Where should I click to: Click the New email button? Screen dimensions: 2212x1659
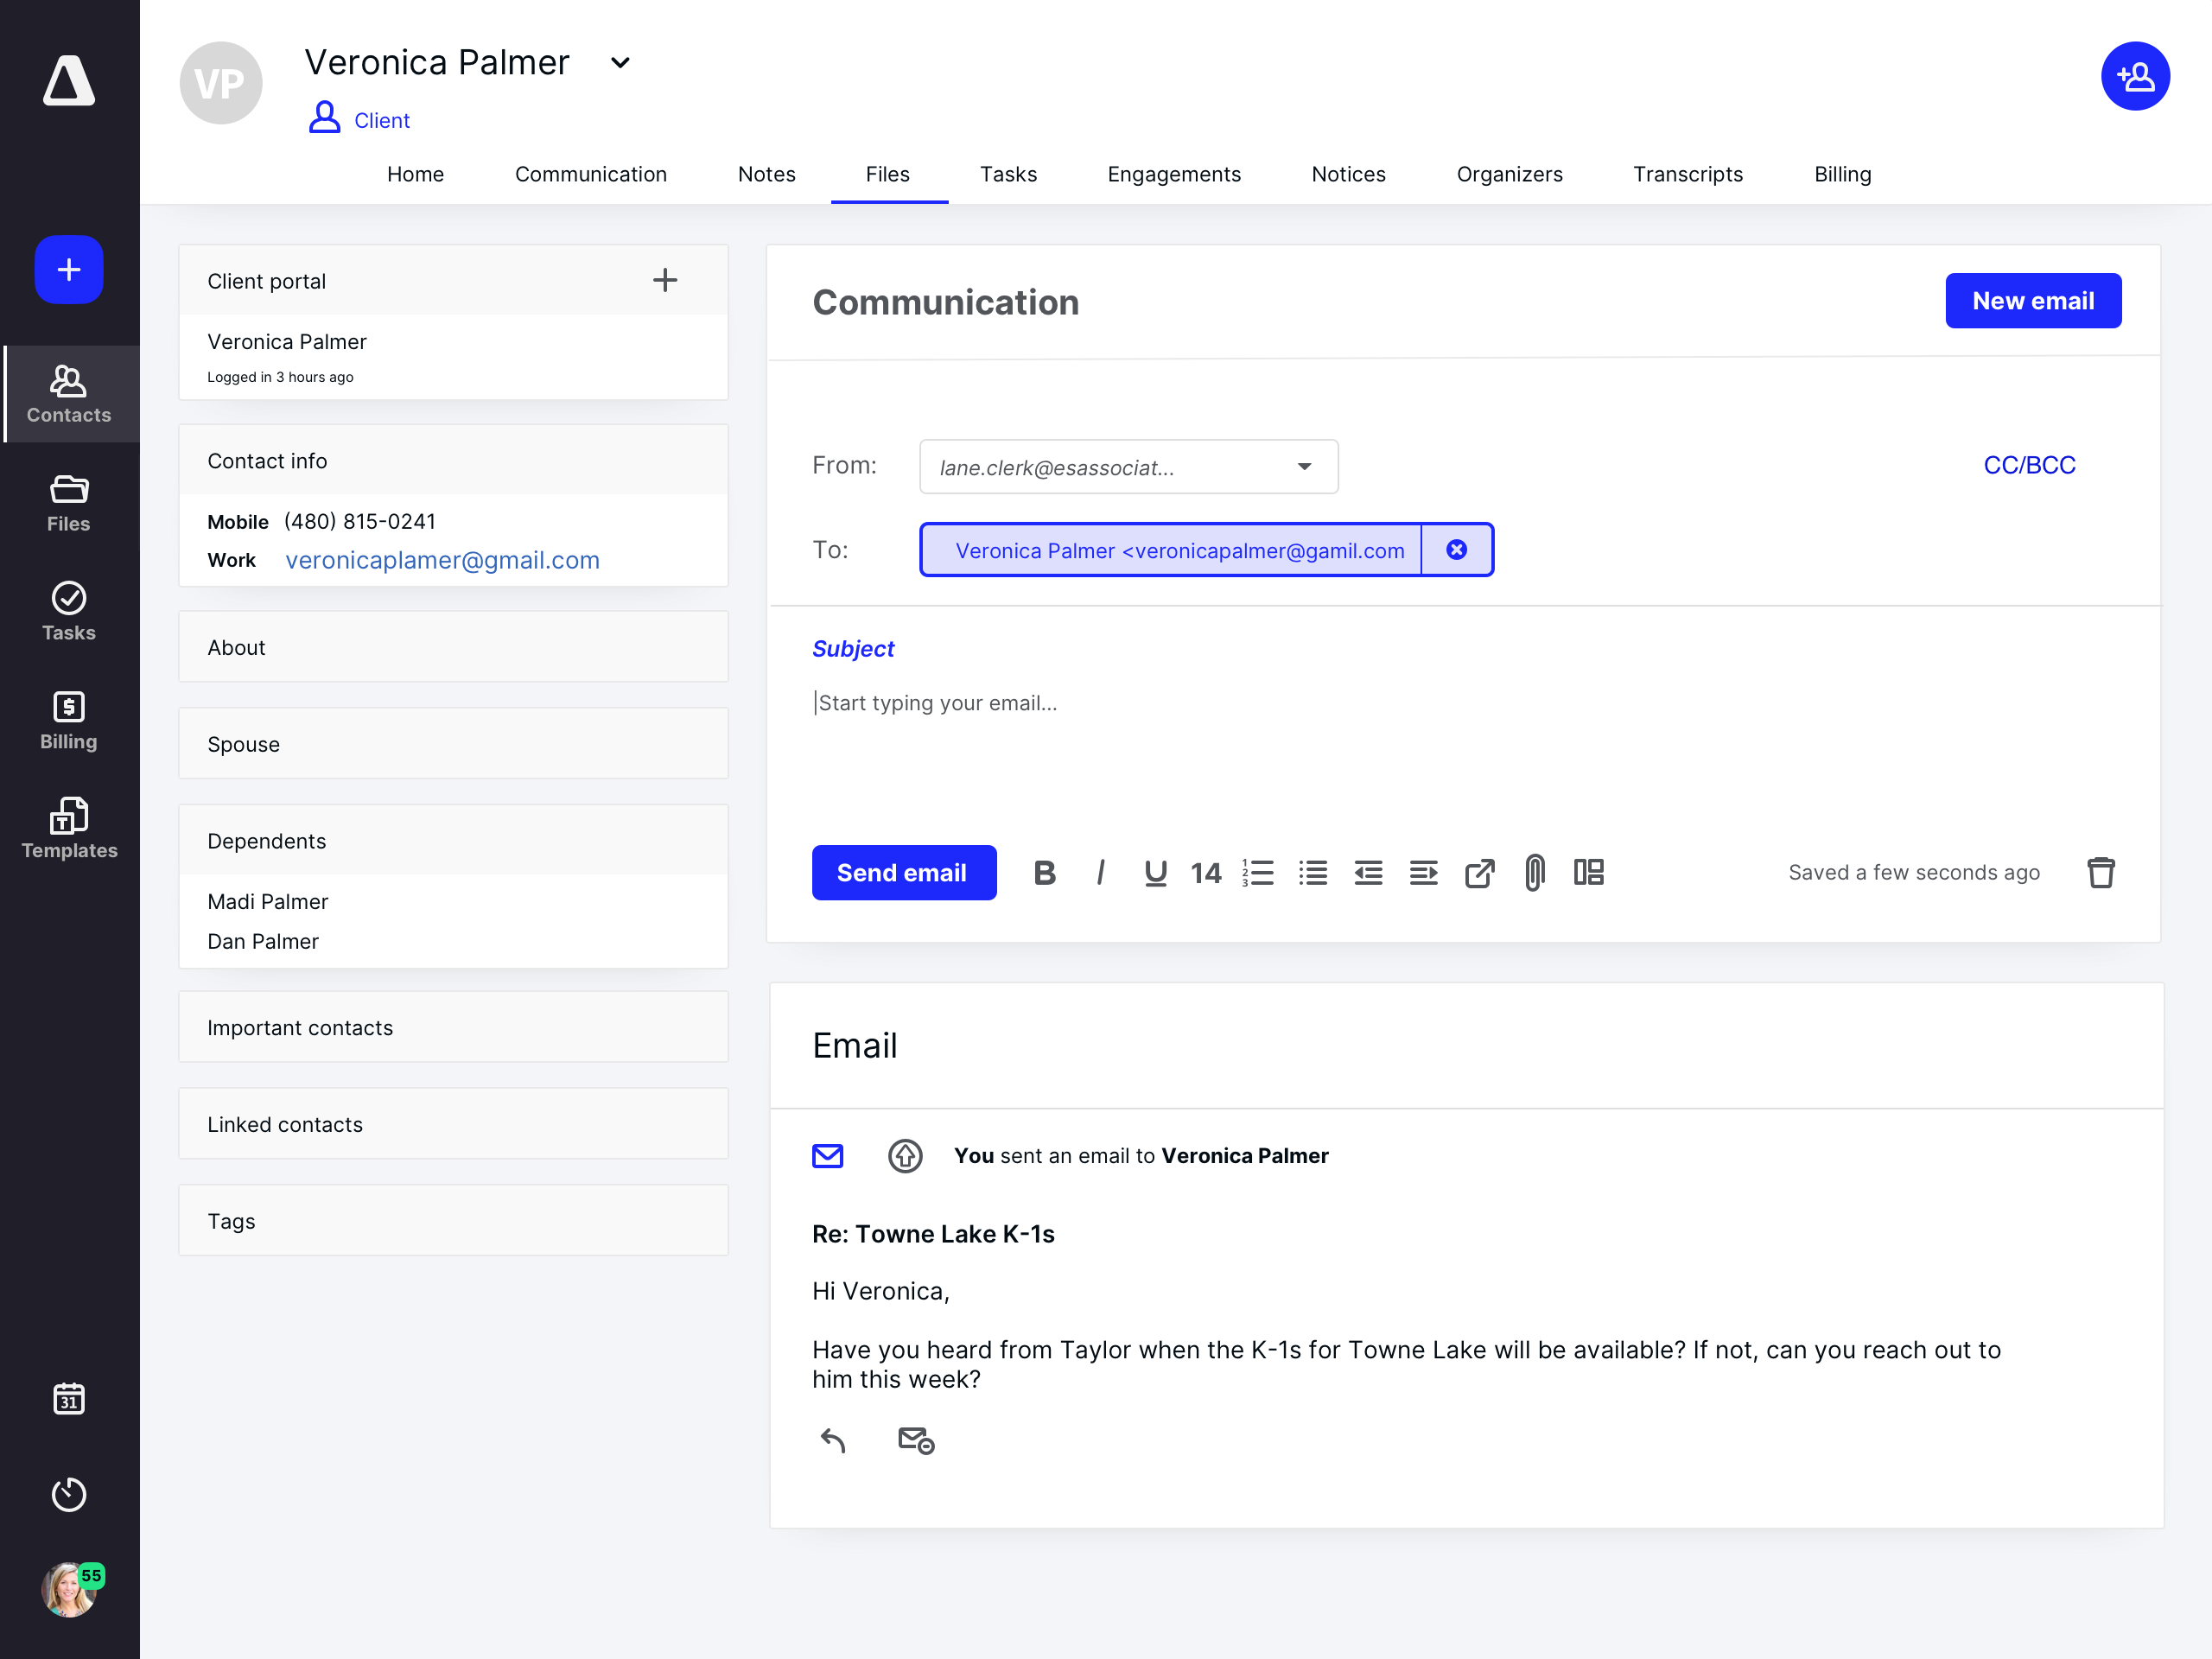2032,301
